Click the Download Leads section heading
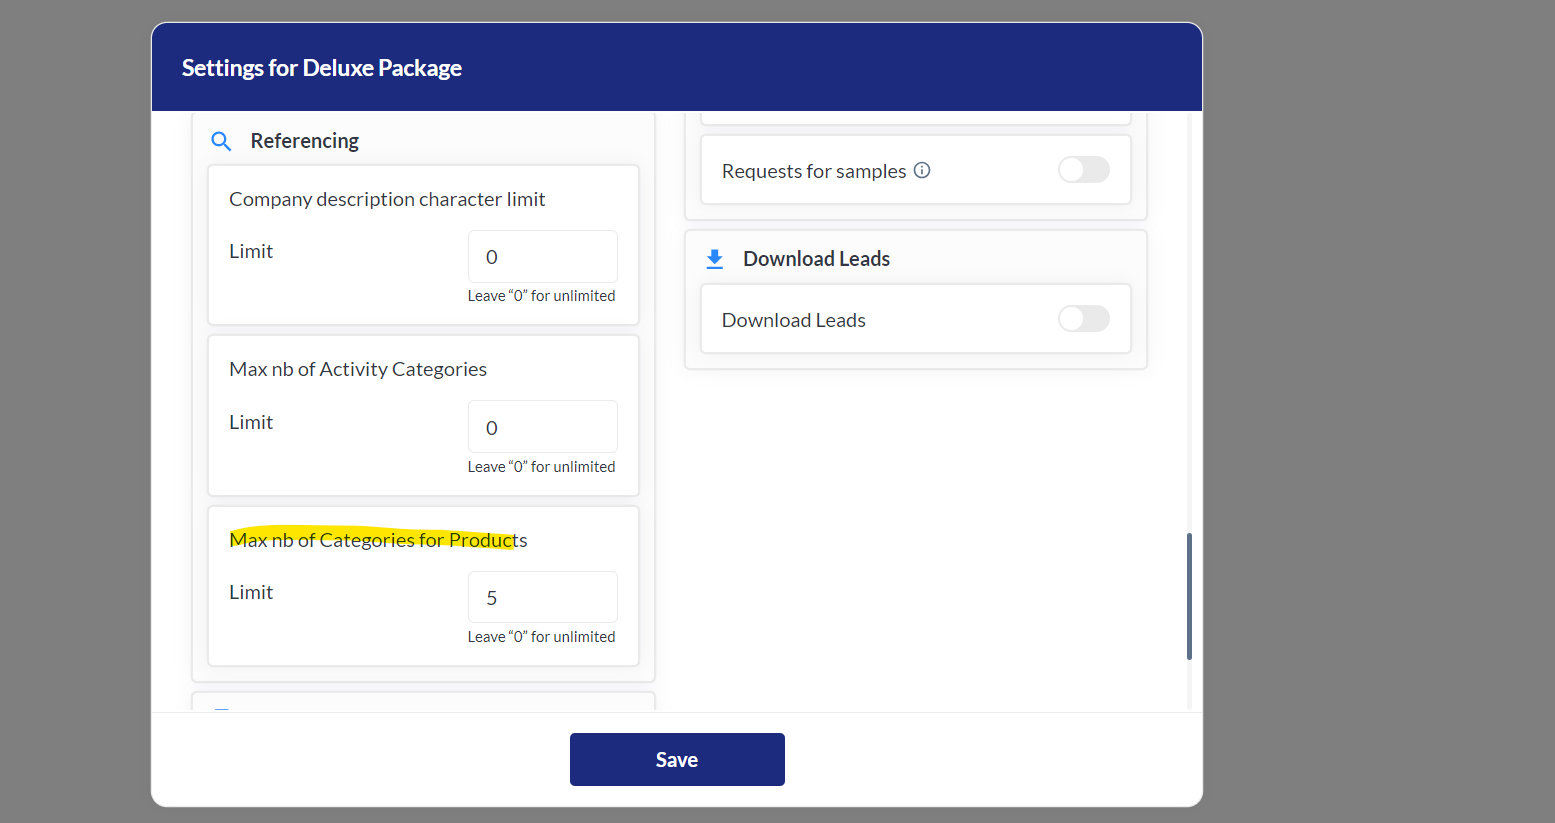 (x=816, y=259)
